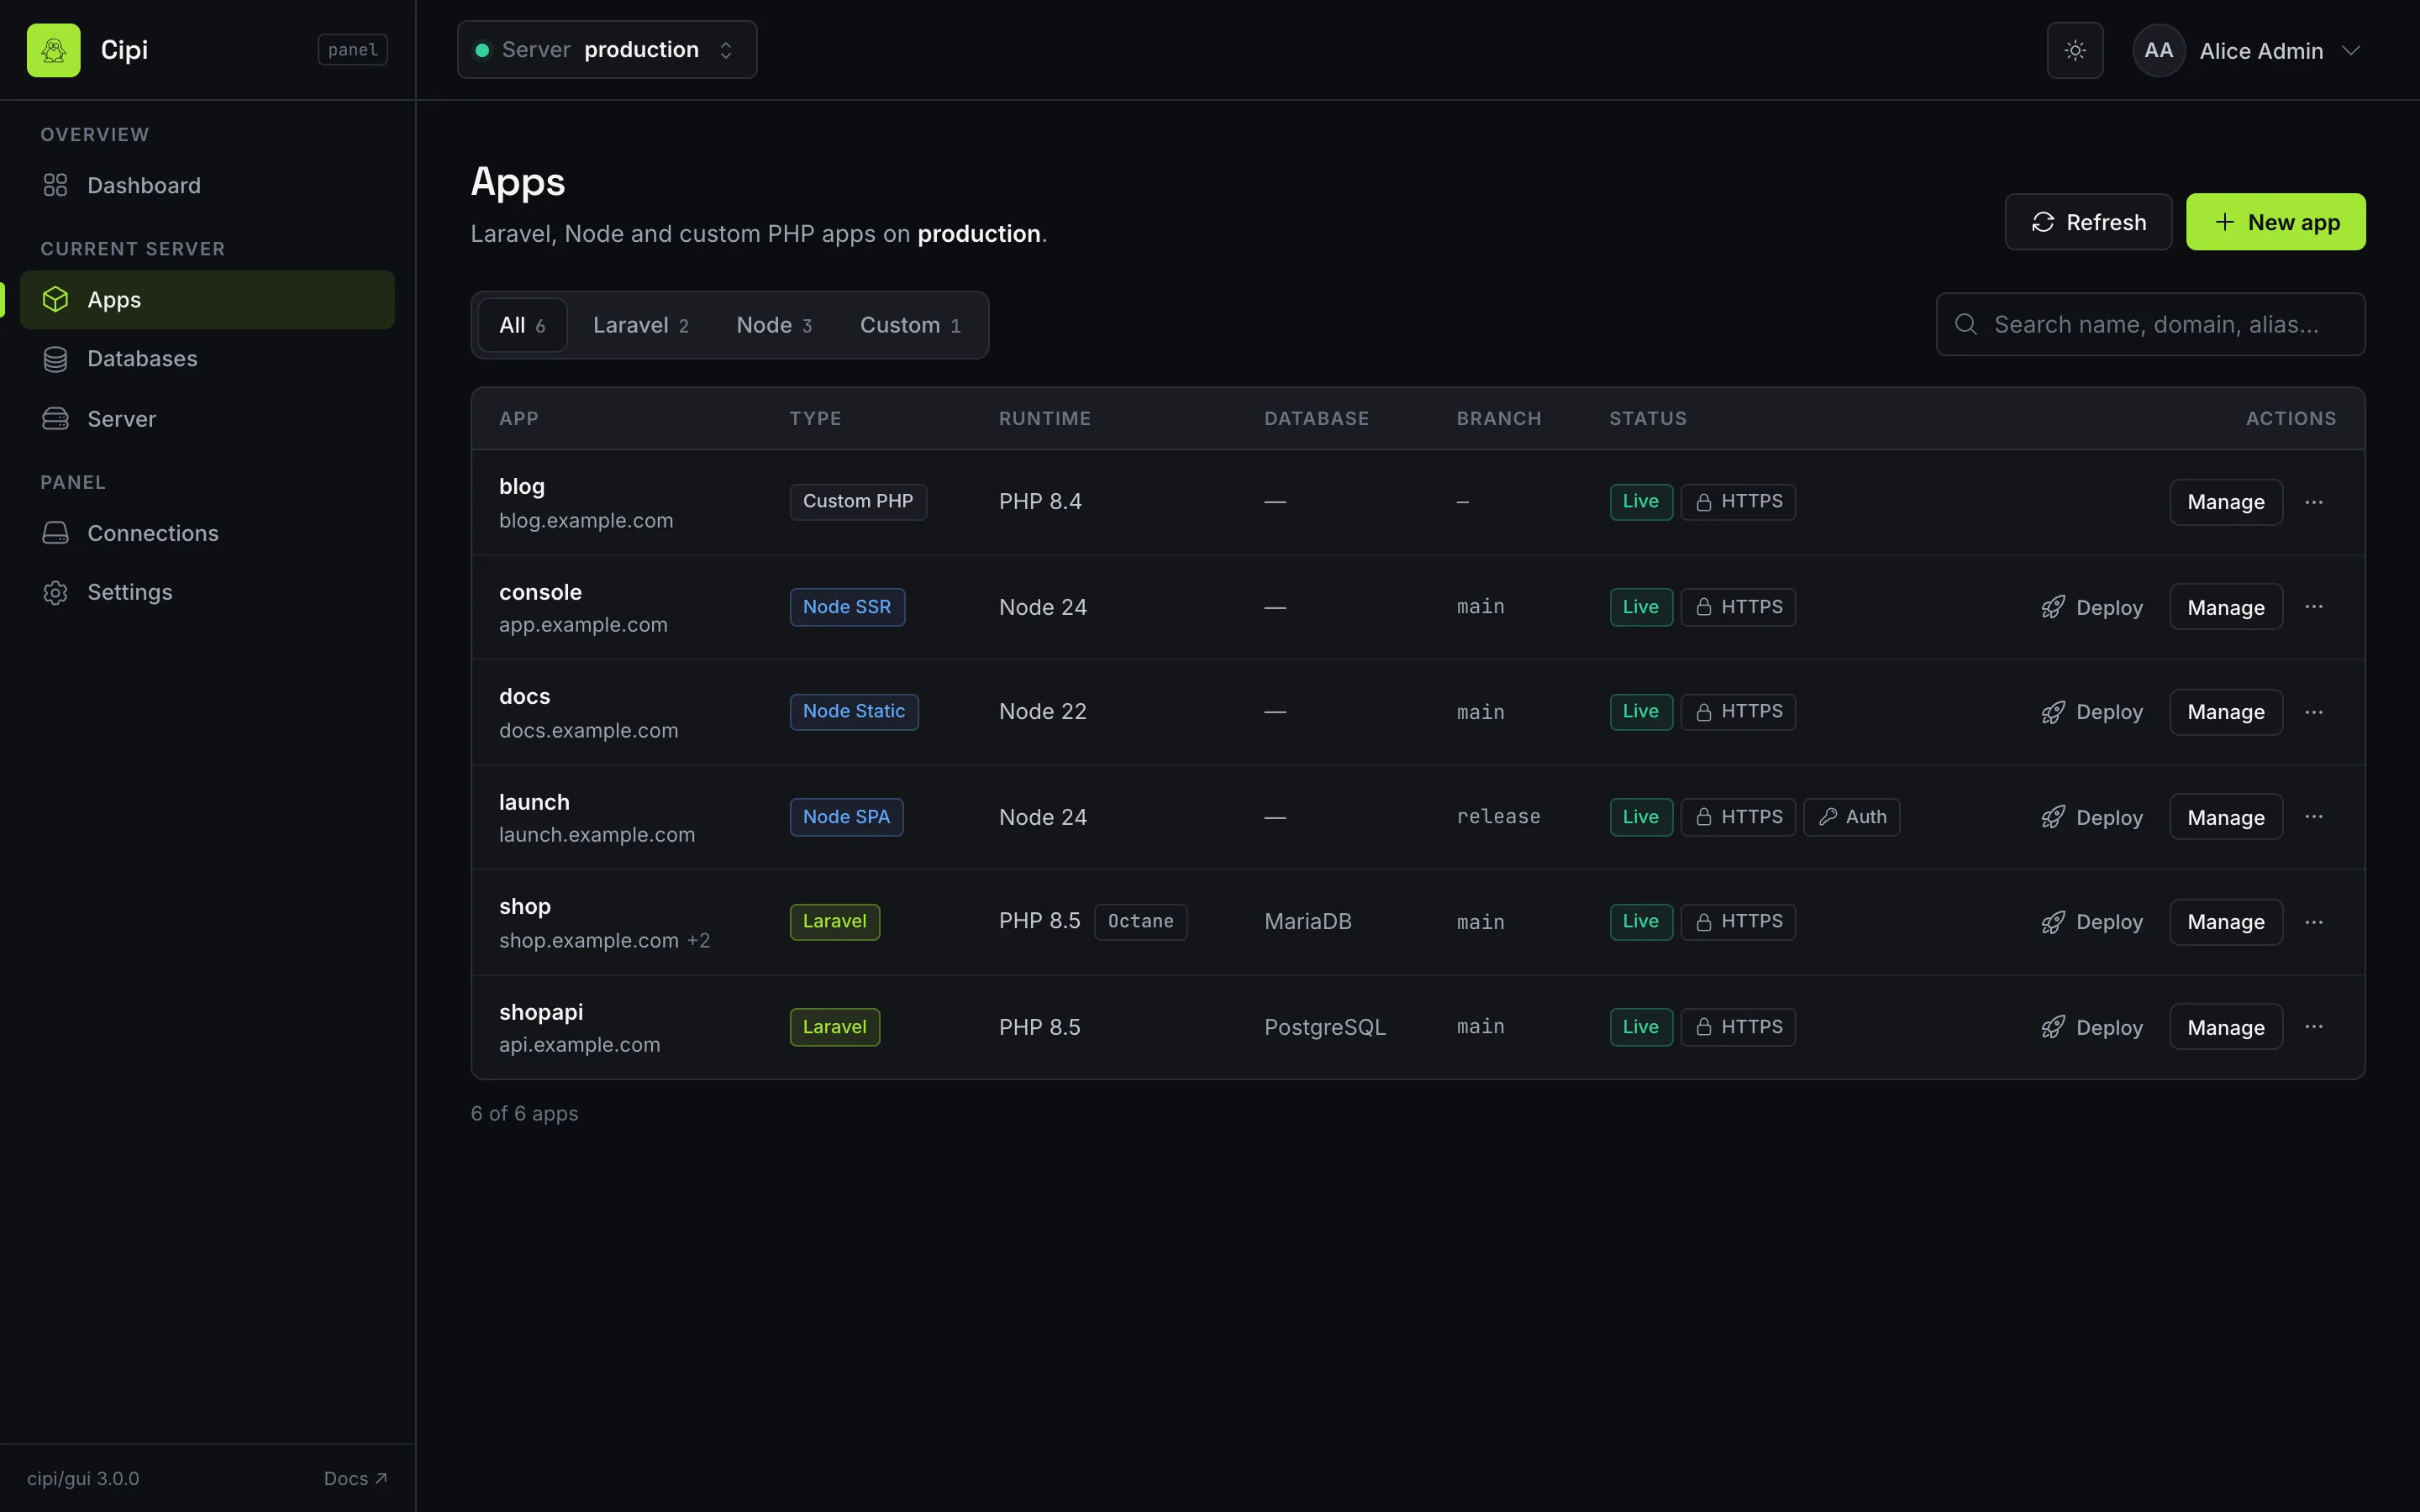This screenshot has height=1512, width=2420.
Task: Open the Server sidebar item
Action: coord(207,419)
